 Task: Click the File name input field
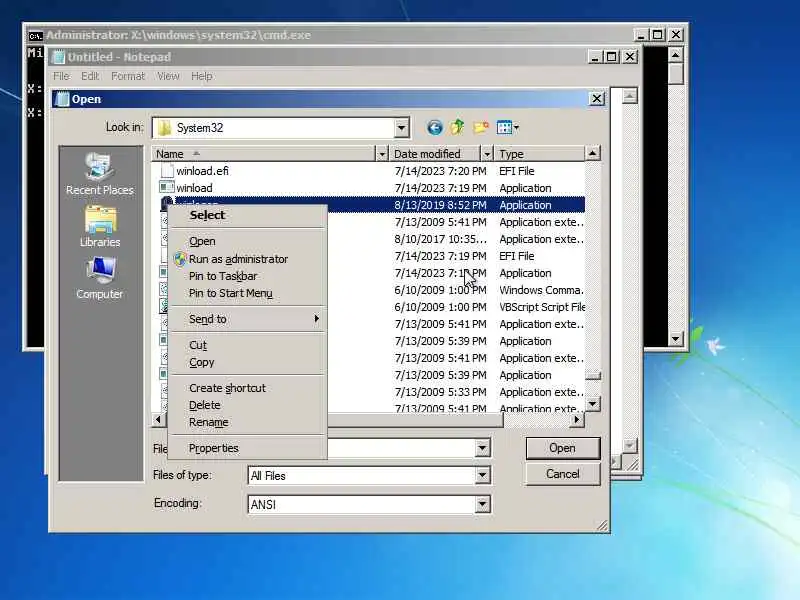pyautogui.click(x=401, y=448)
